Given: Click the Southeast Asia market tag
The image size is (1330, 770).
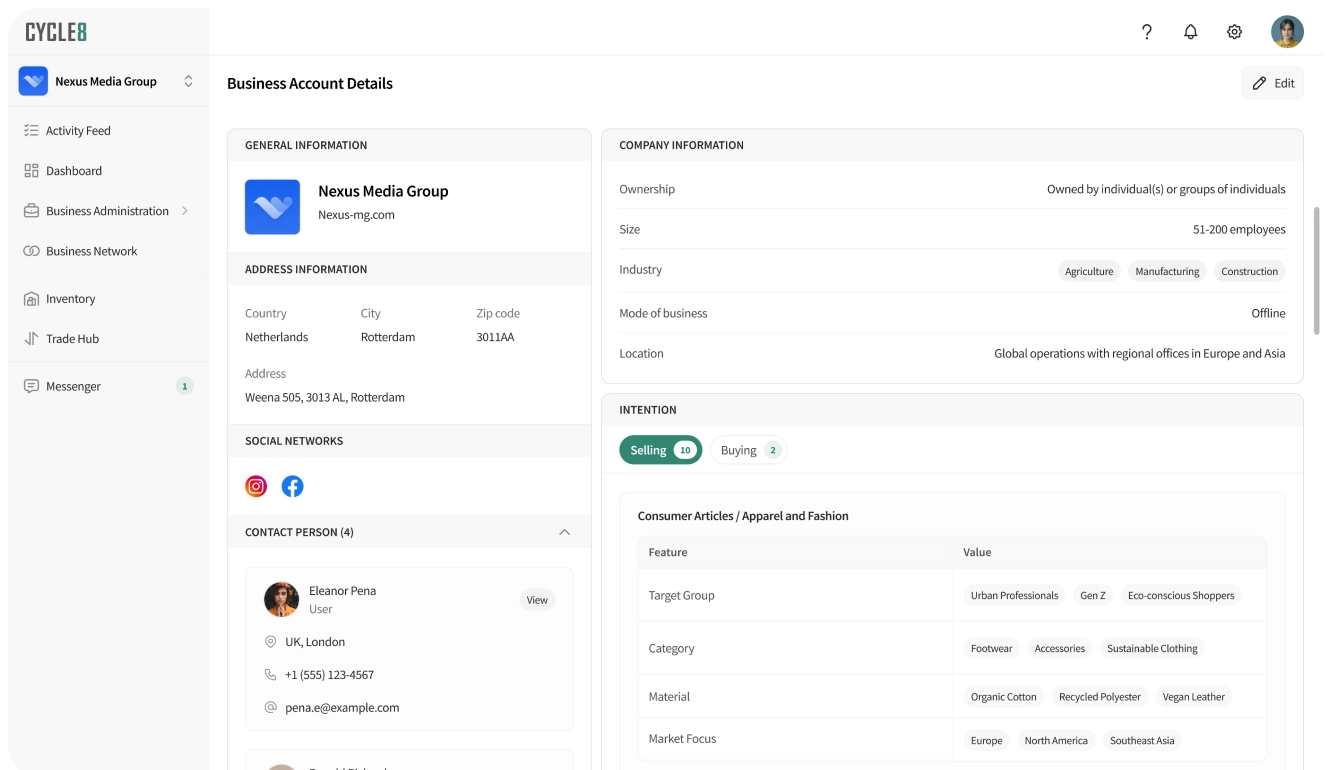Looking at the screenshot, I should 1142,740.
